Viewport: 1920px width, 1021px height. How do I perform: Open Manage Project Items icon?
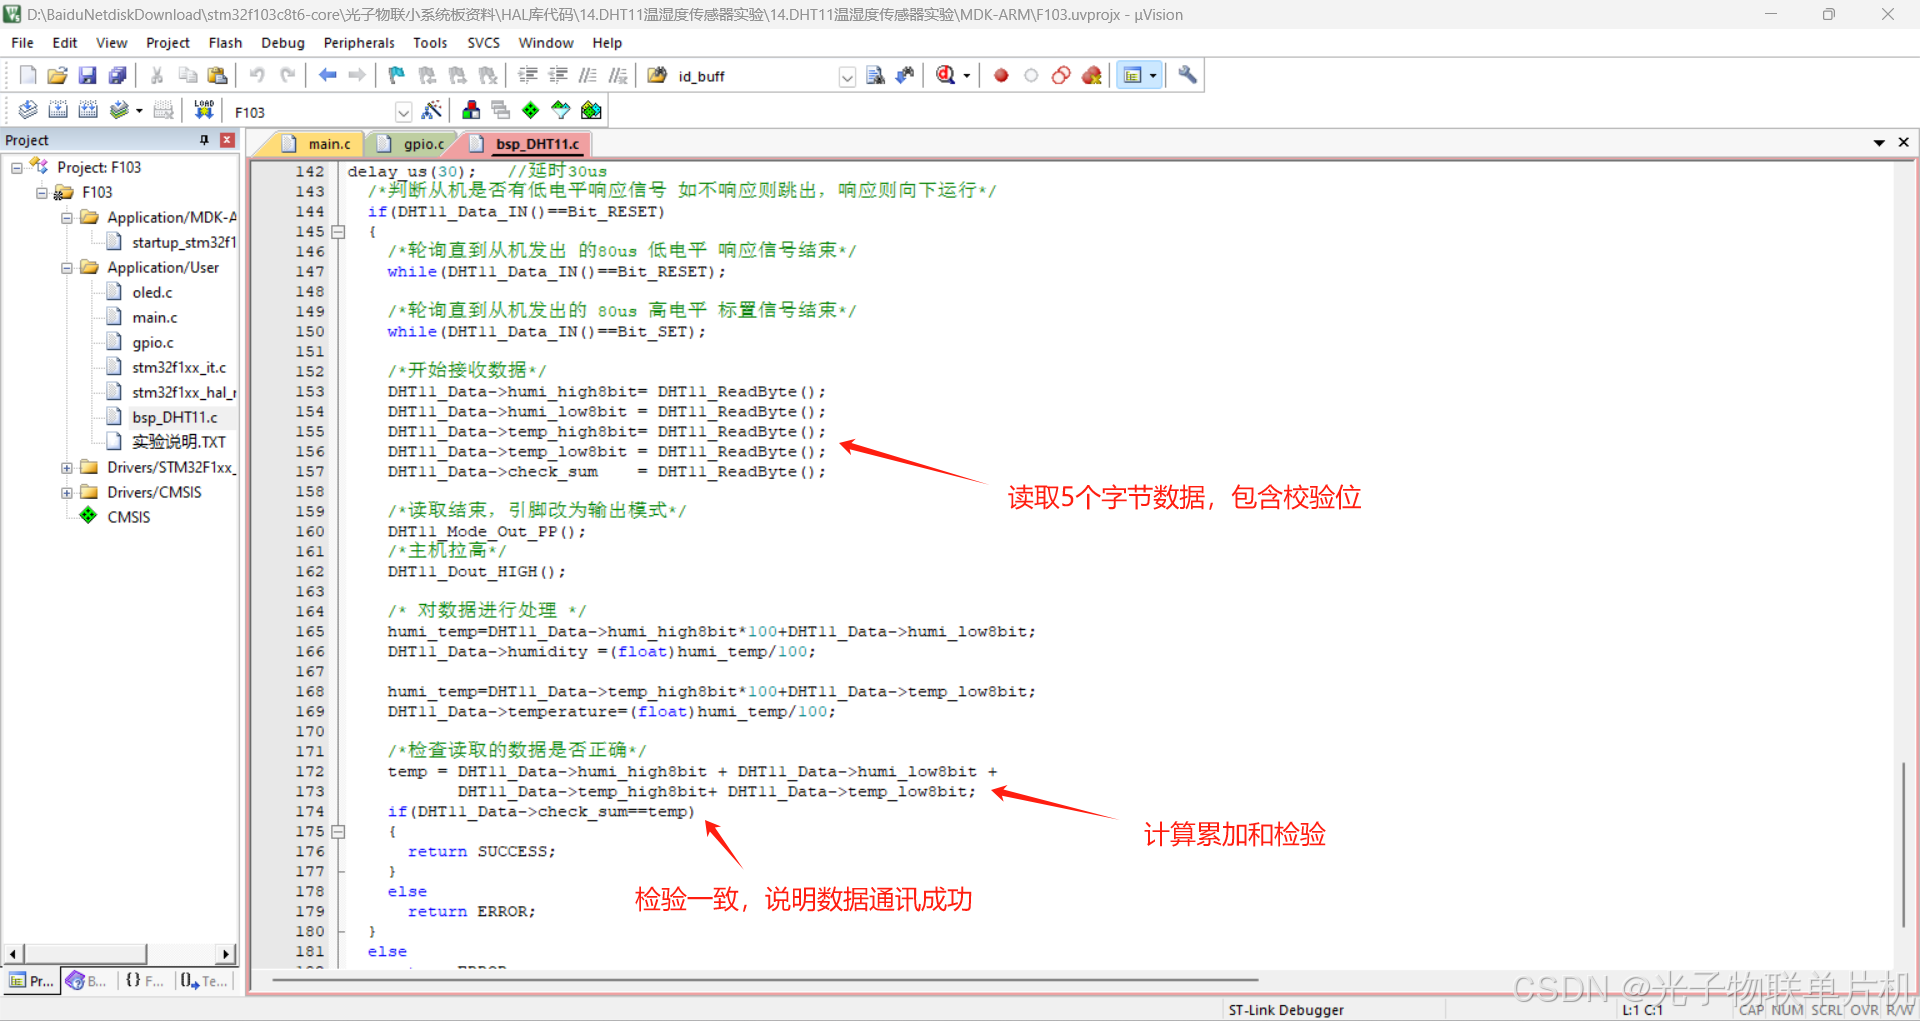(x=471, y=110)
